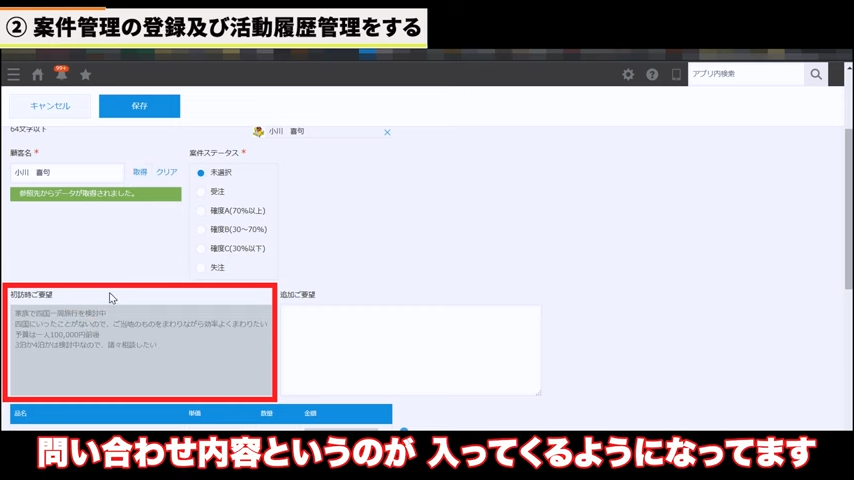
Task: Click the 初訪時ご要望 text area
Action: [x=141, y=350]
